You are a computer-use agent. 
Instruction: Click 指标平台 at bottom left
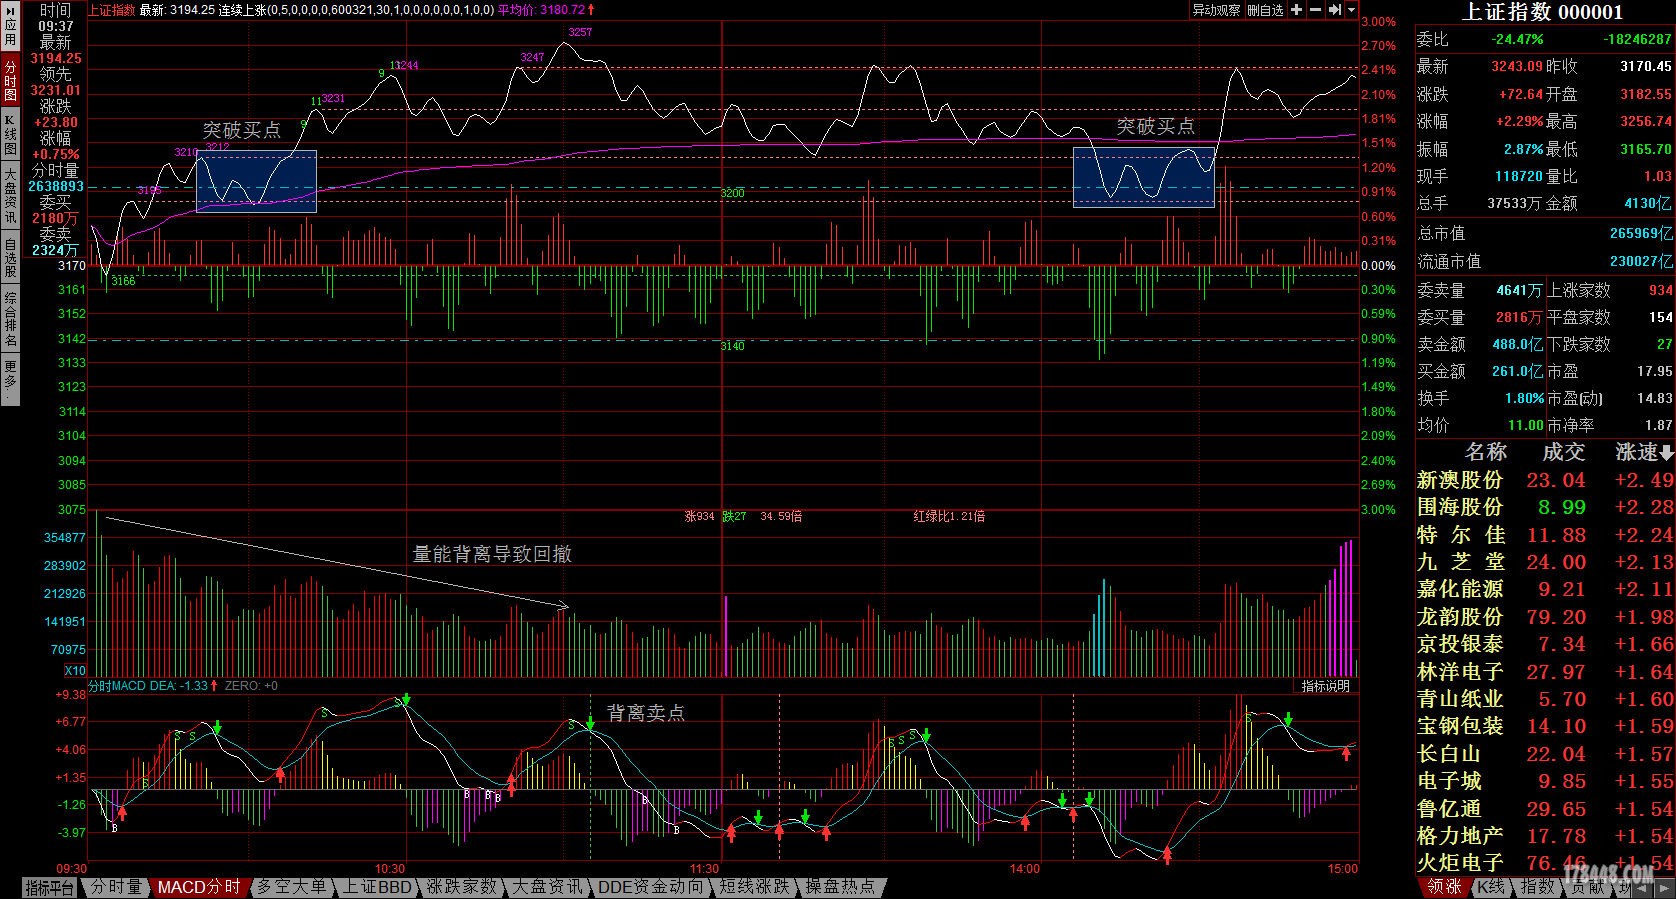[x=49, y=887]
